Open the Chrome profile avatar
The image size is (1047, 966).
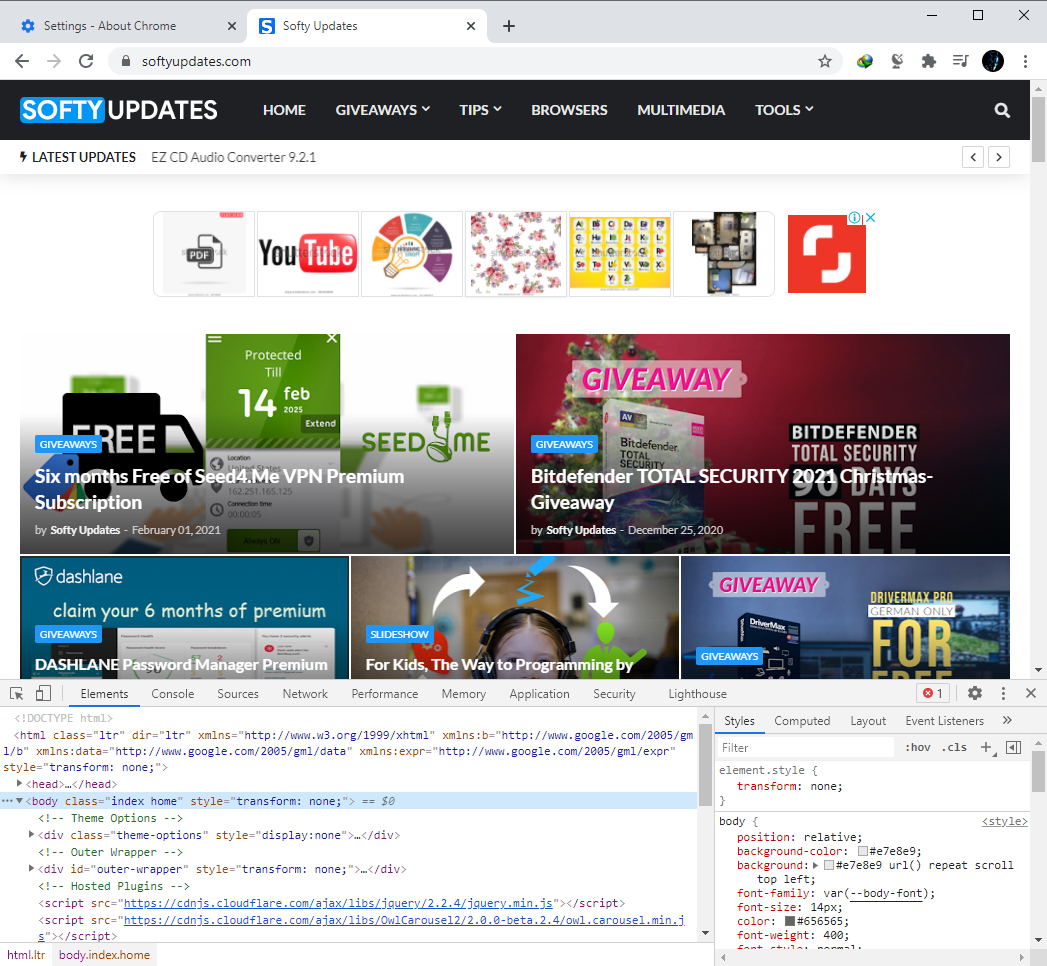tap(993, 61)
